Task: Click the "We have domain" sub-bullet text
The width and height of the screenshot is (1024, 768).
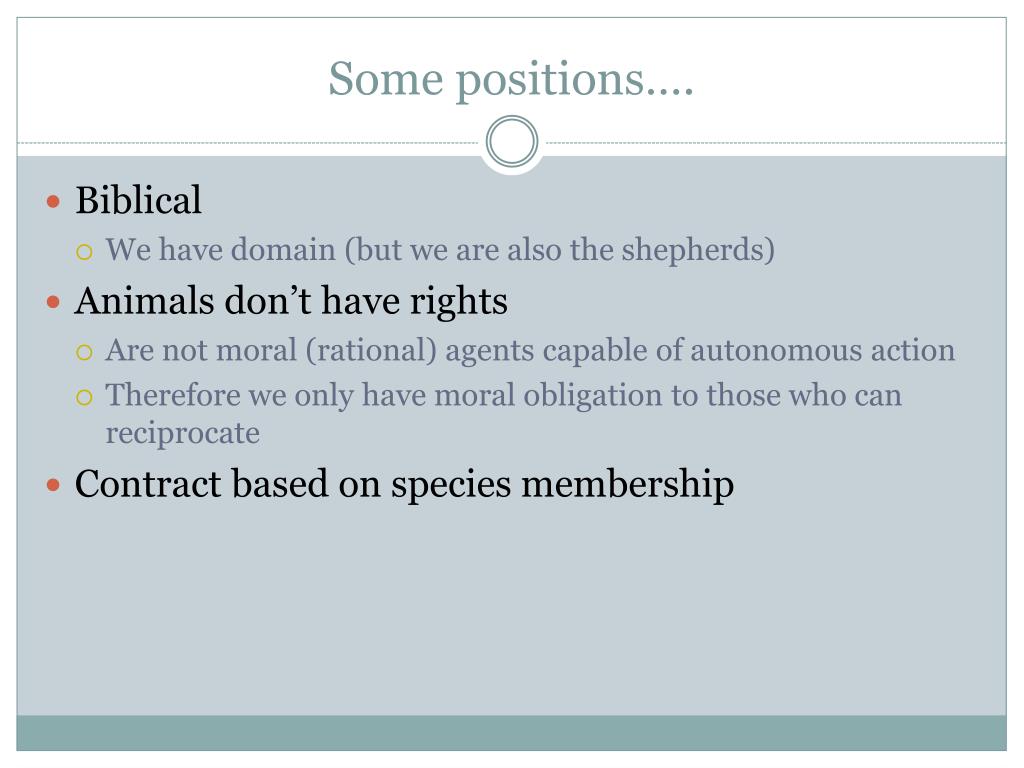Action: (x=440, y=250)
